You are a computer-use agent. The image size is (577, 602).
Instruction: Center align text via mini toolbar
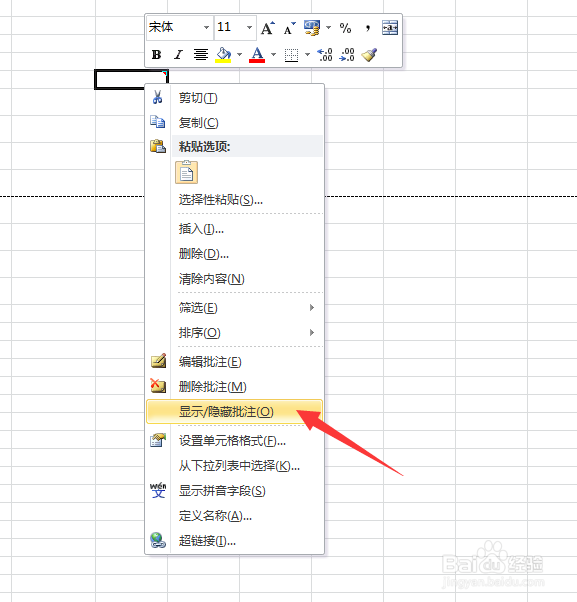(200, 55)
